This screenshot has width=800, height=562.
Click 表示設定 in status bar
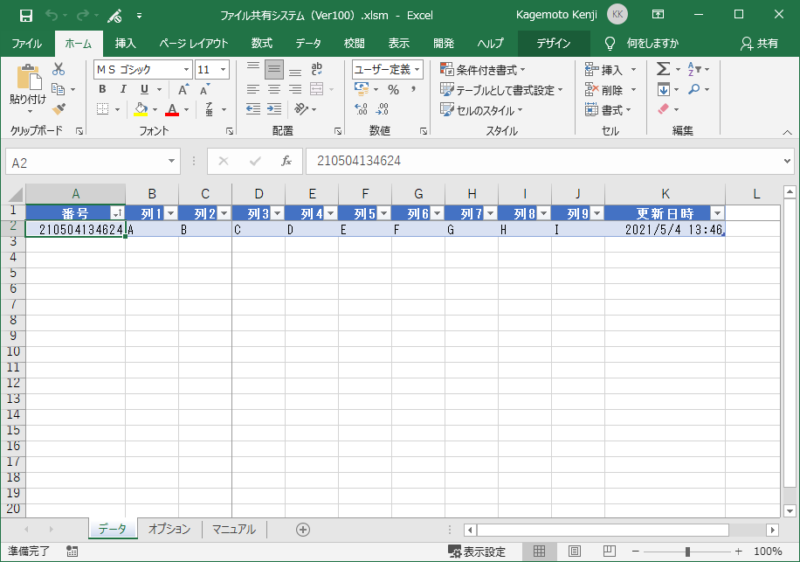click(477, 551)
